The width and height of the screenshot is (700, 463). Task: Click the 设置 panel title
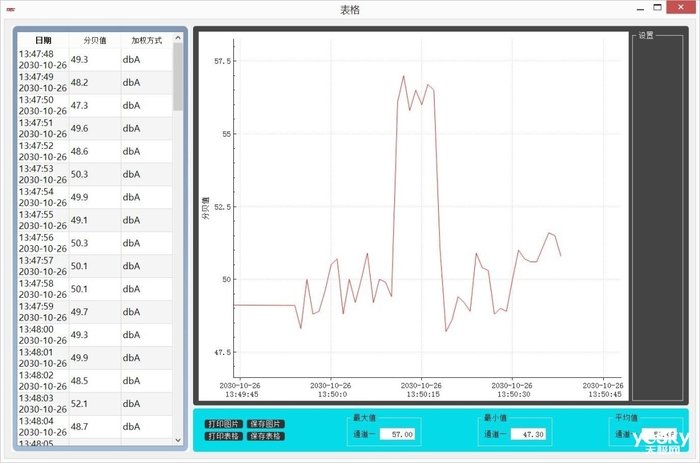(x=646, y=35)
